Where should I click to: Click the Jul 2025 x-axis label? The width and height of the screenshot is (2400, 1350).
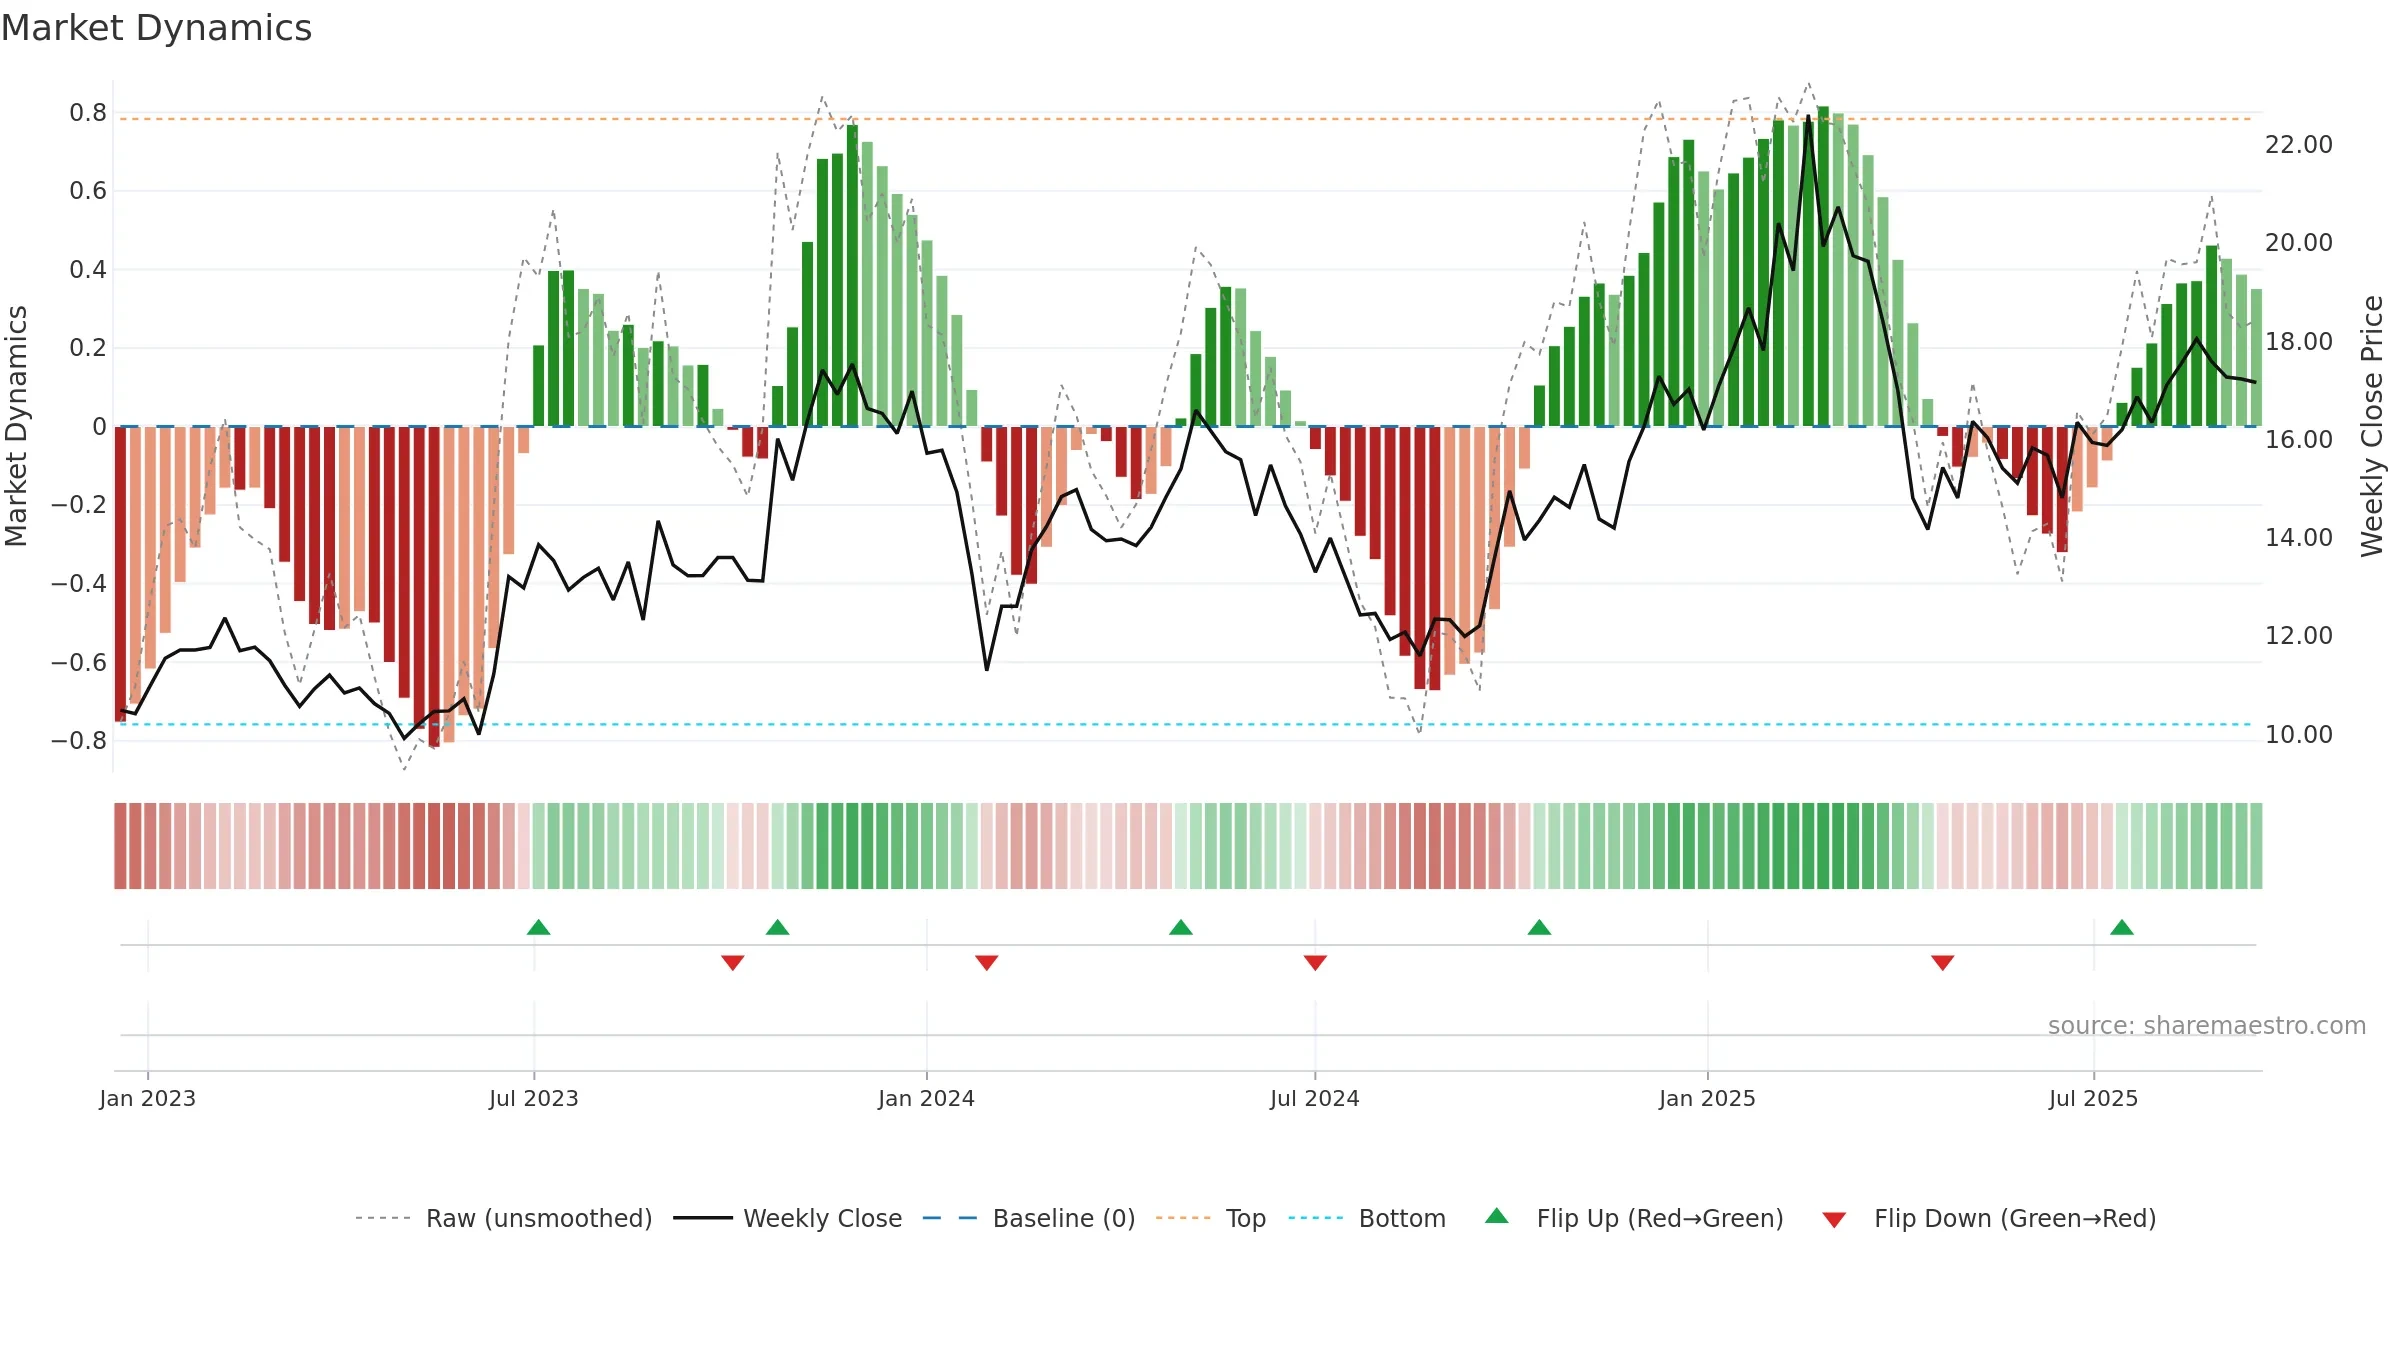[x=2094, y=1098]
